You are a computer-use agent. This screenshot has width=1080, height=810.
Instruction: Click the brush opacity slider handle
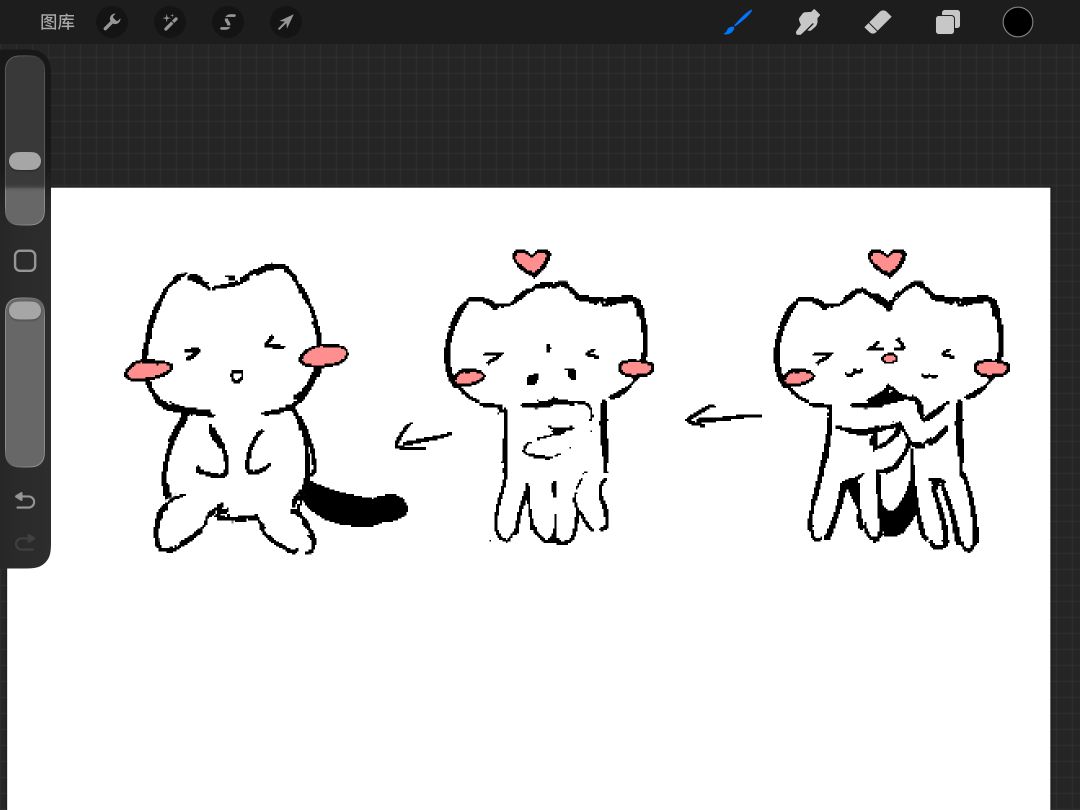[25, 310]
